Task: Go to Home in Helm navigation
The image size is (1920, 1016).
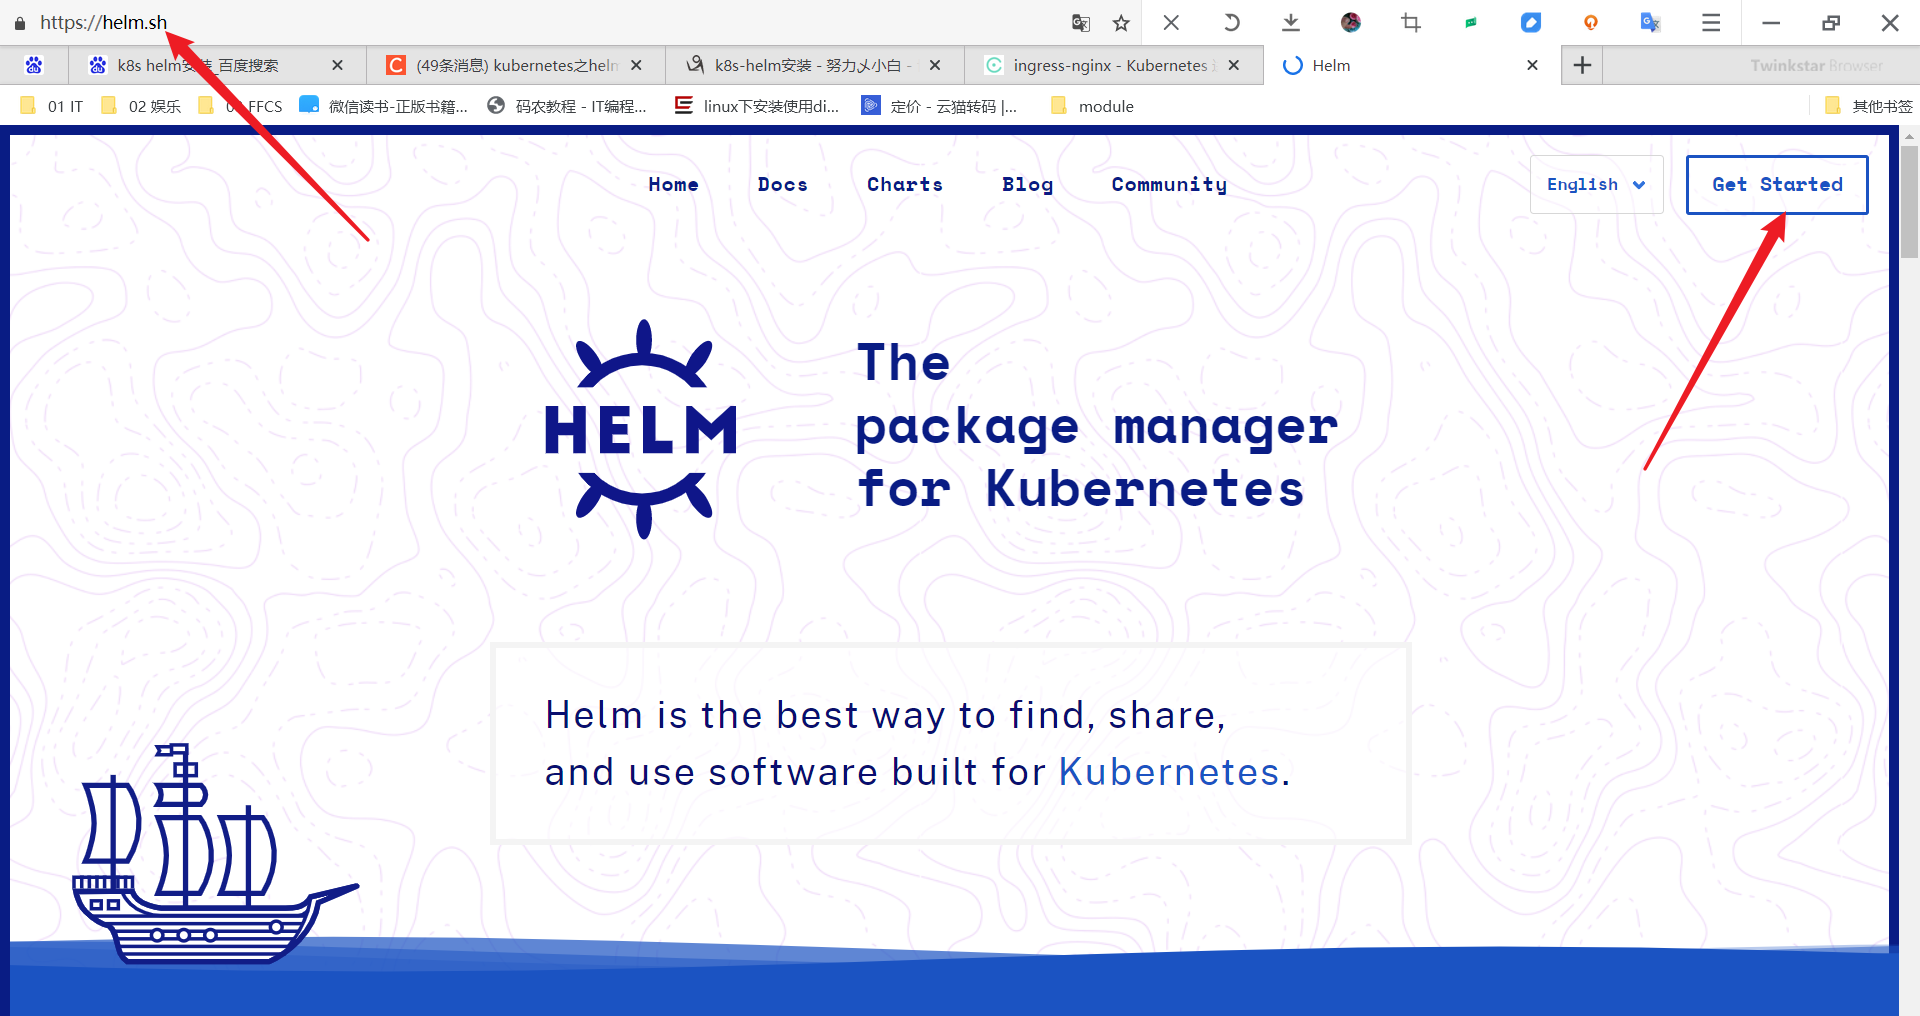Action: [x=673, y=184]
